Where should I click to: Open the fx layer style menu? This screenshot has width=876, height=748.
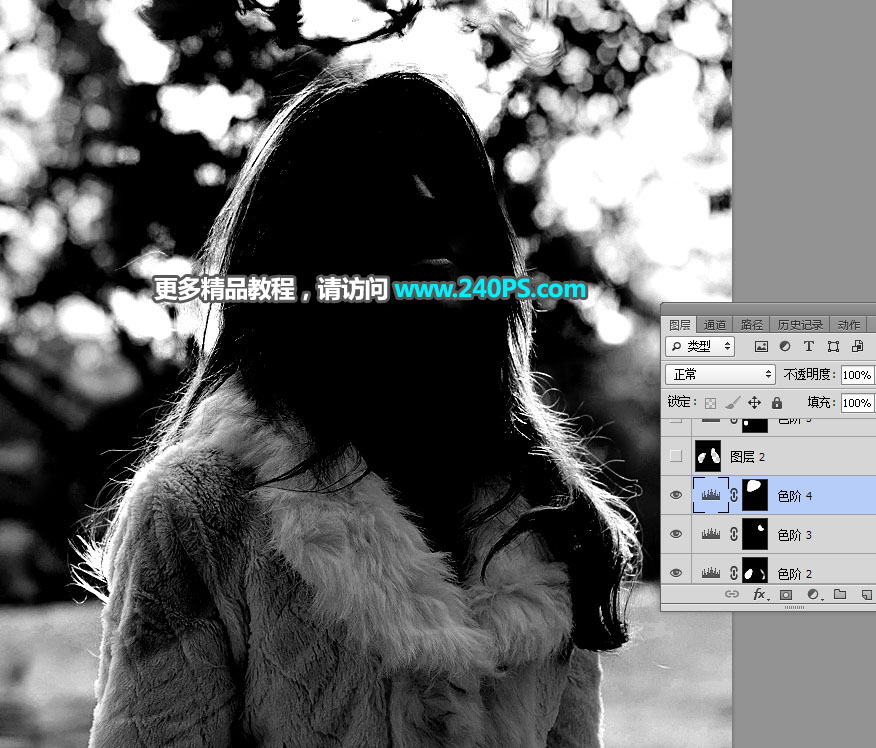click(760, 594)
